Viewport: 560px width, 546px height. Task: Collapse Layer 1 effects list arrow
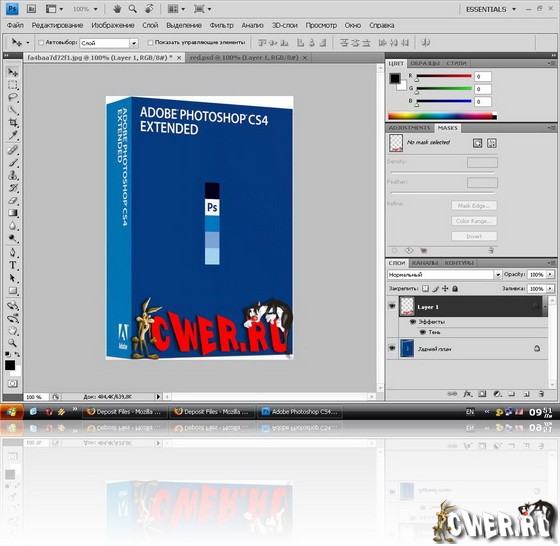click(x=545, y=306)
